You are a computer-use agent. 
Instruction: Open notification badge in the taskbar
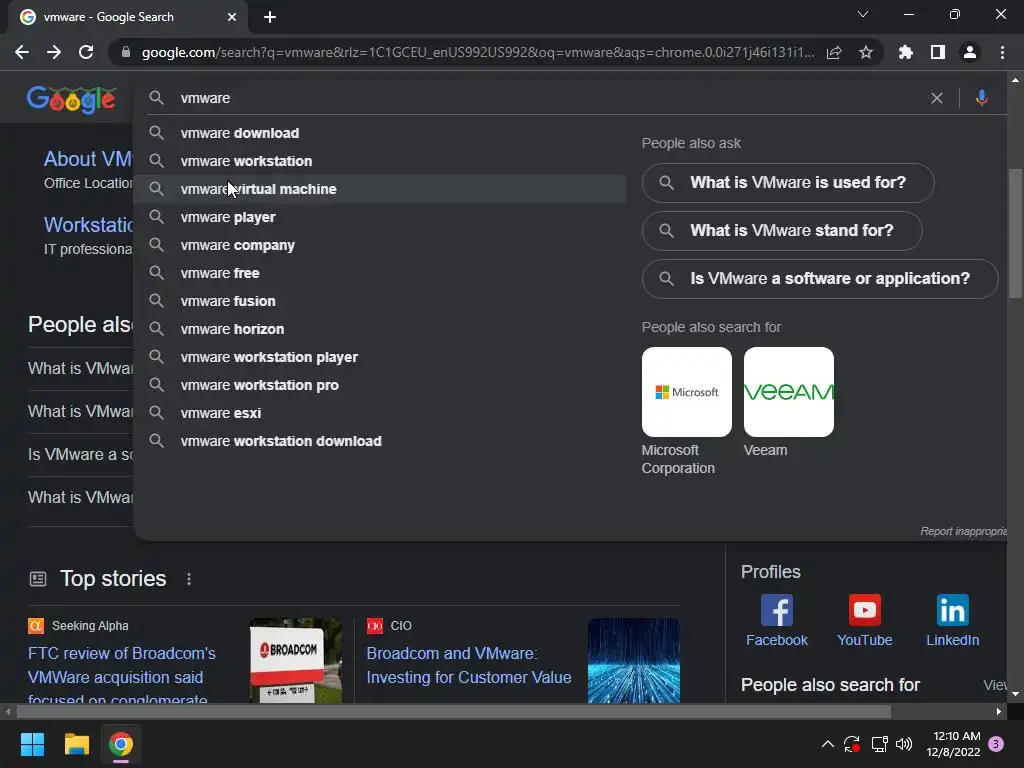pos(996,744)
